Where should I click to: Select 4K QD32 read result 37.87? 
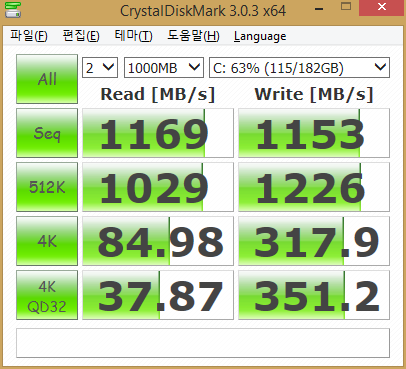tap(158, 295)
